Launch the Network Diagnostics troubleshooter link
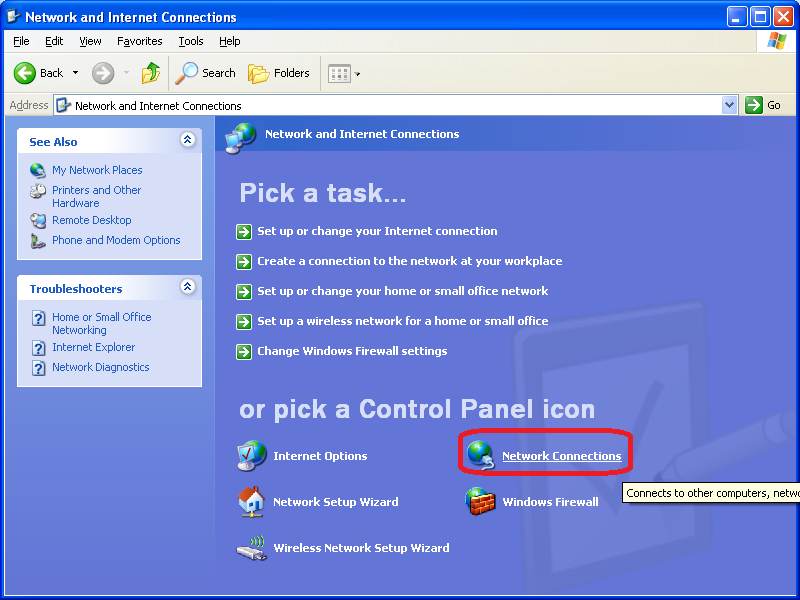The image size is (800, 600). coord(101,367)
